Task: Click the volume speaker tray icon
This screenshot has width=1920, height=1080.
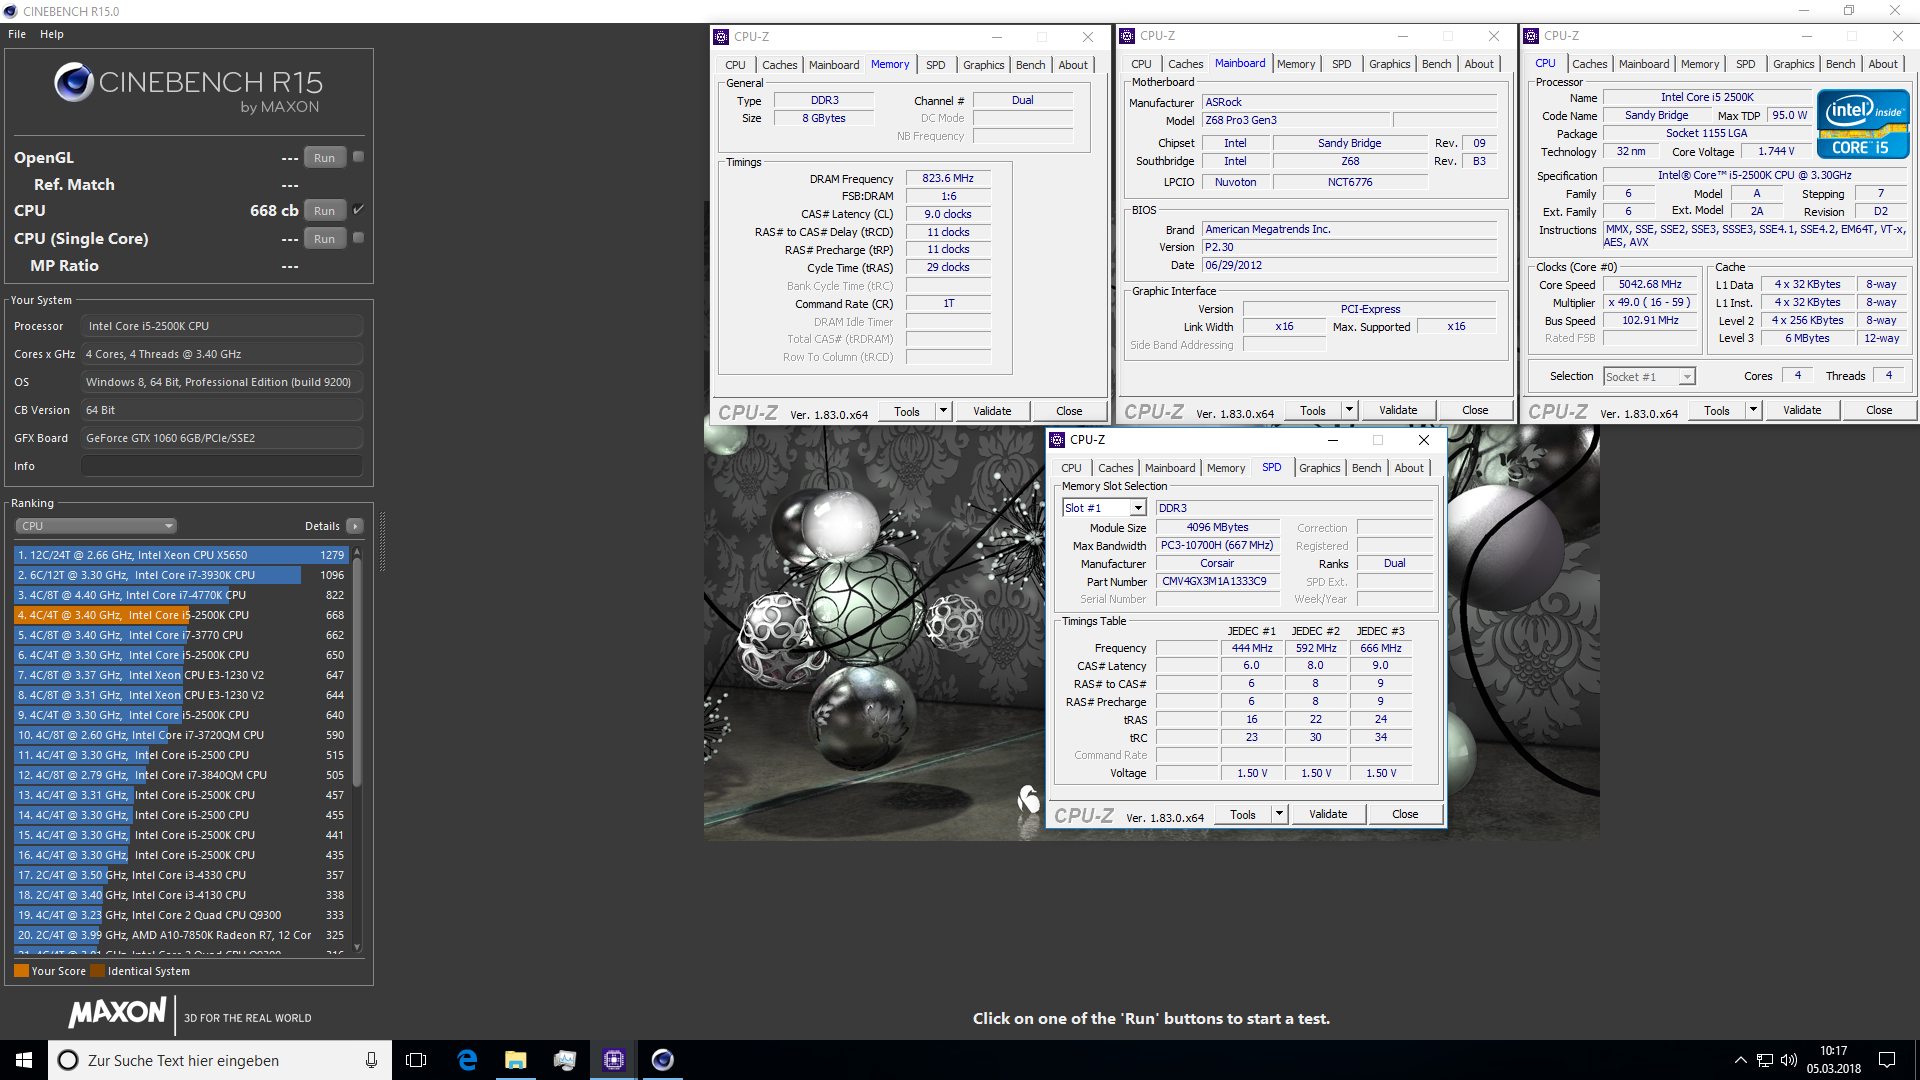Action: tap(1789, 1060)
